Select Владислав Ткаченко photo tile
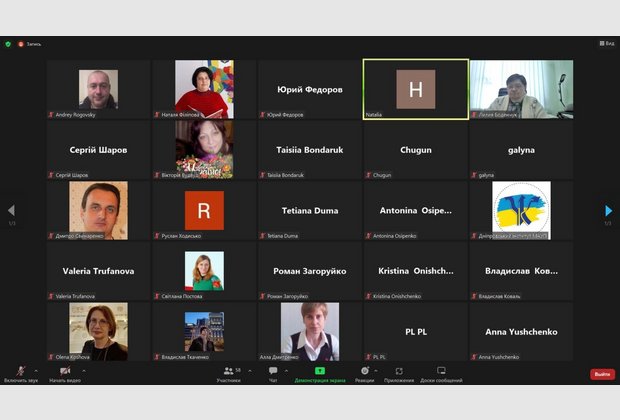Image resolution: width=620 pixels, height=420 pixels. (x=204, y=331)
